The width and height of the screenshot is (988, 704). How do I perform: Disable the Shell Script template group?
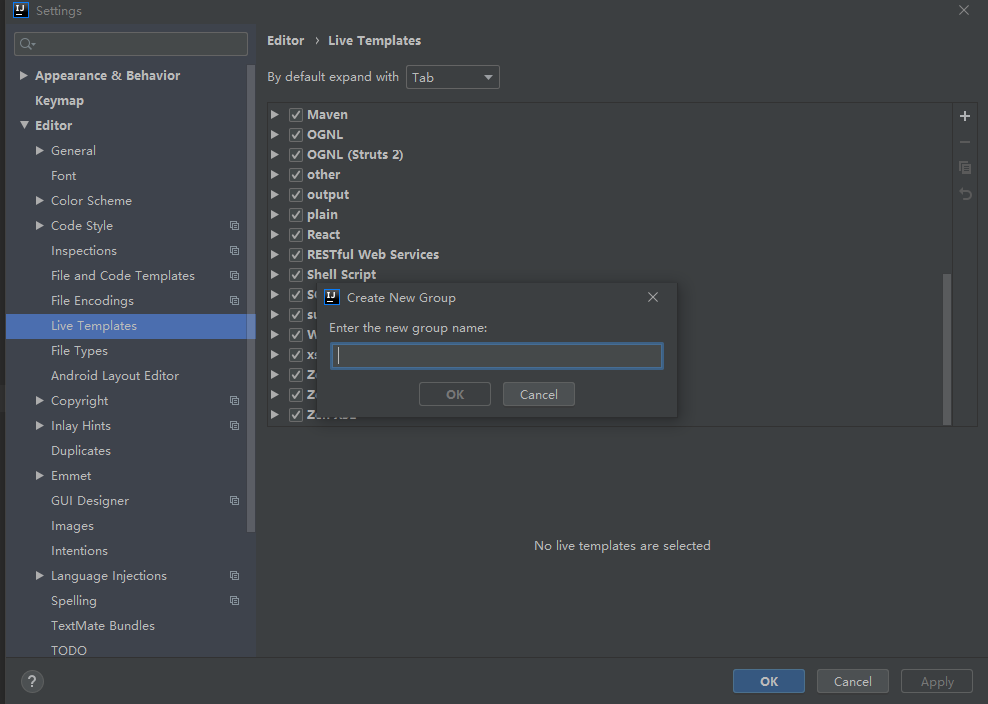pyautogui.click(x=296, y=275)
